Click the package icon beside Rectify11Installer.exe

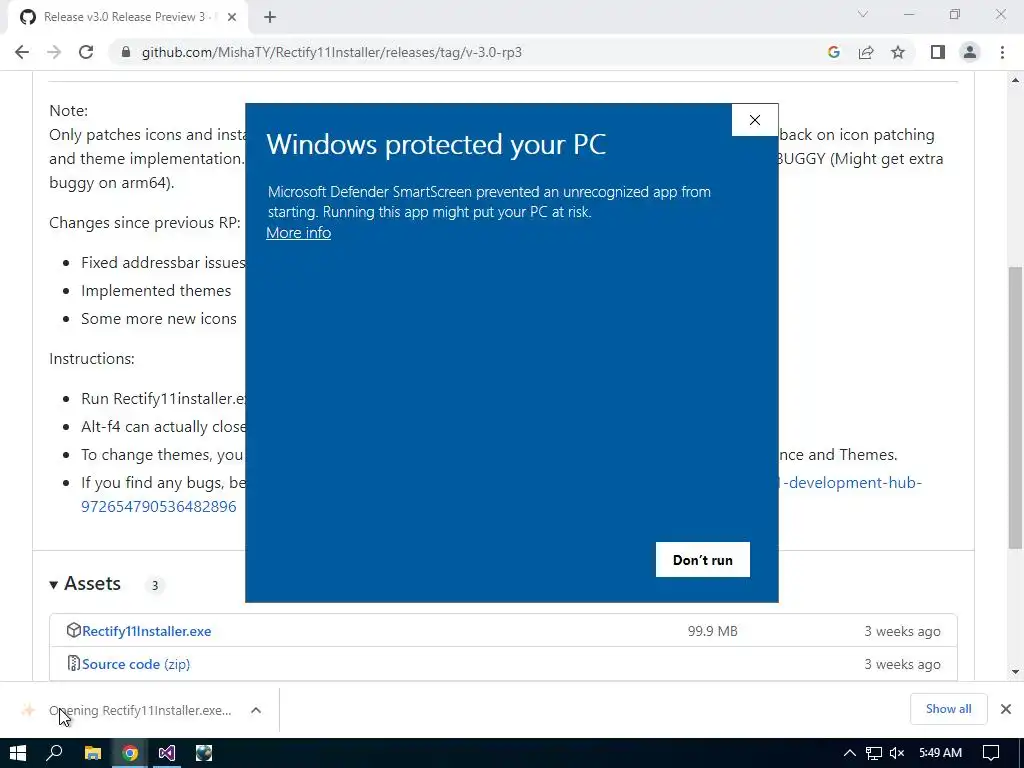[x=73, y=631]
